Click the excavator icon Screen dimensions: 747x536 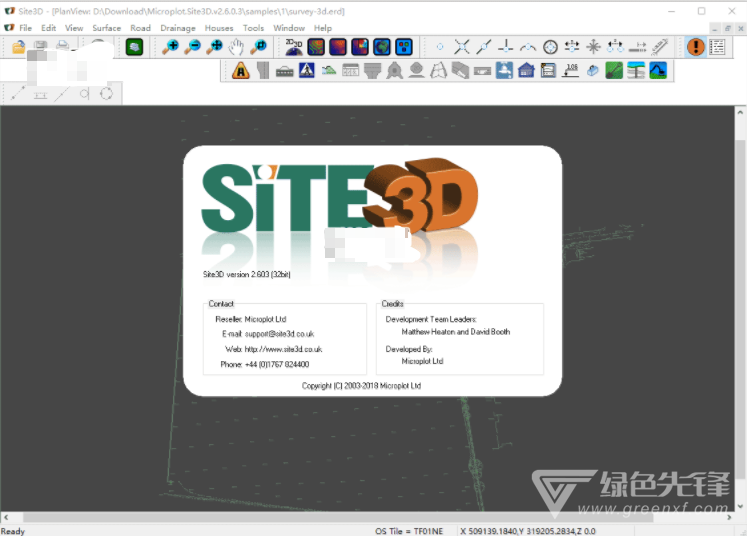tap(658, 71)
